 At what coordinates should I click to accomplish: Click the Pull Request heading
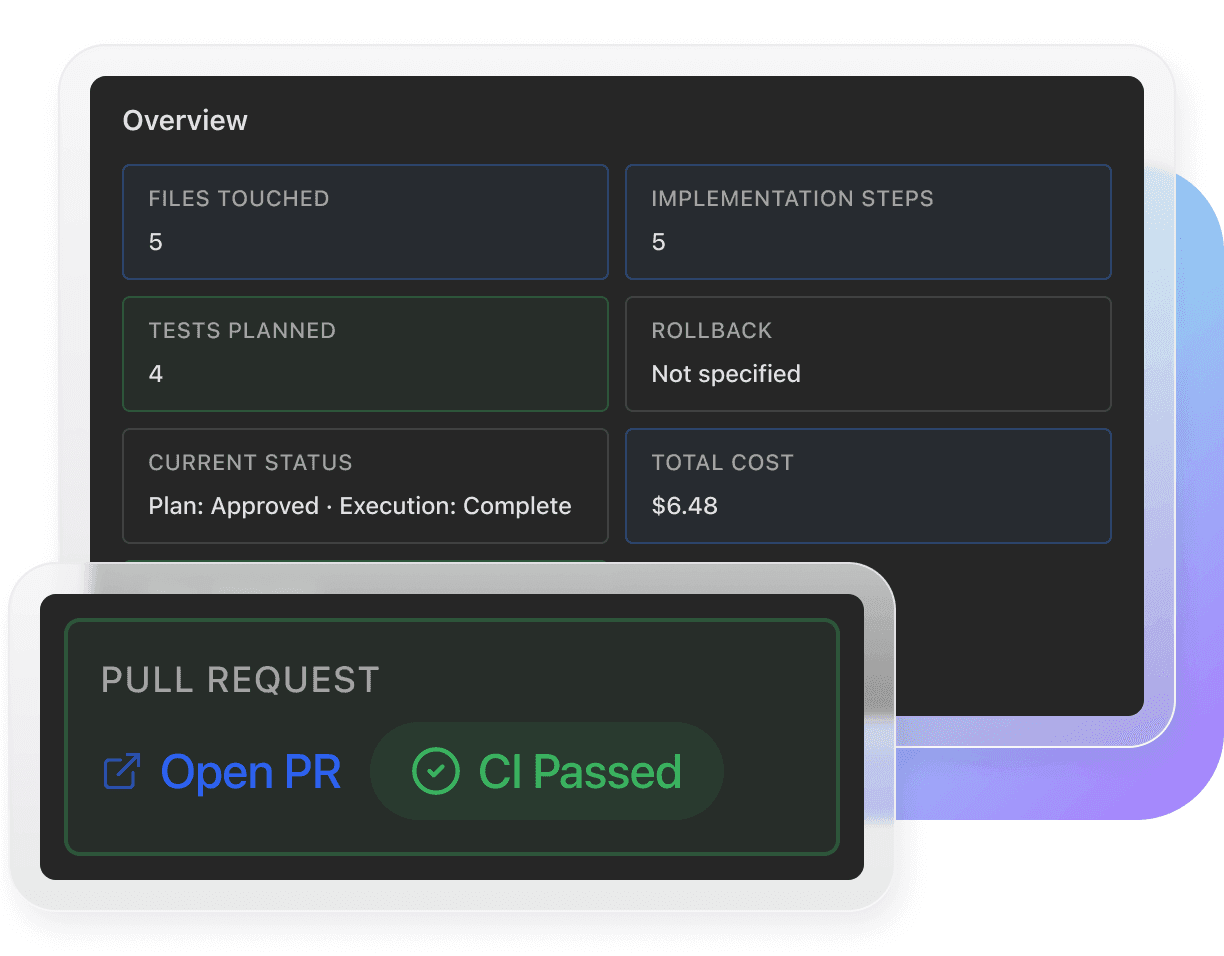(241, 680)
